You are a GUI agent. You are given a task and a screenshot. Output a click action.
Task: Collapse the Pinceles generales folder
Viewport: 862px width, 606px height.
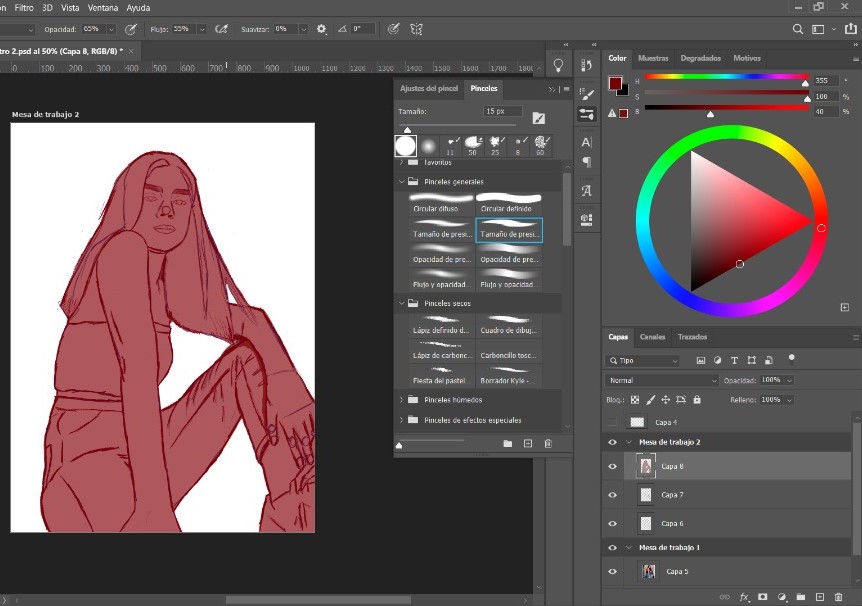coord(402,182)
